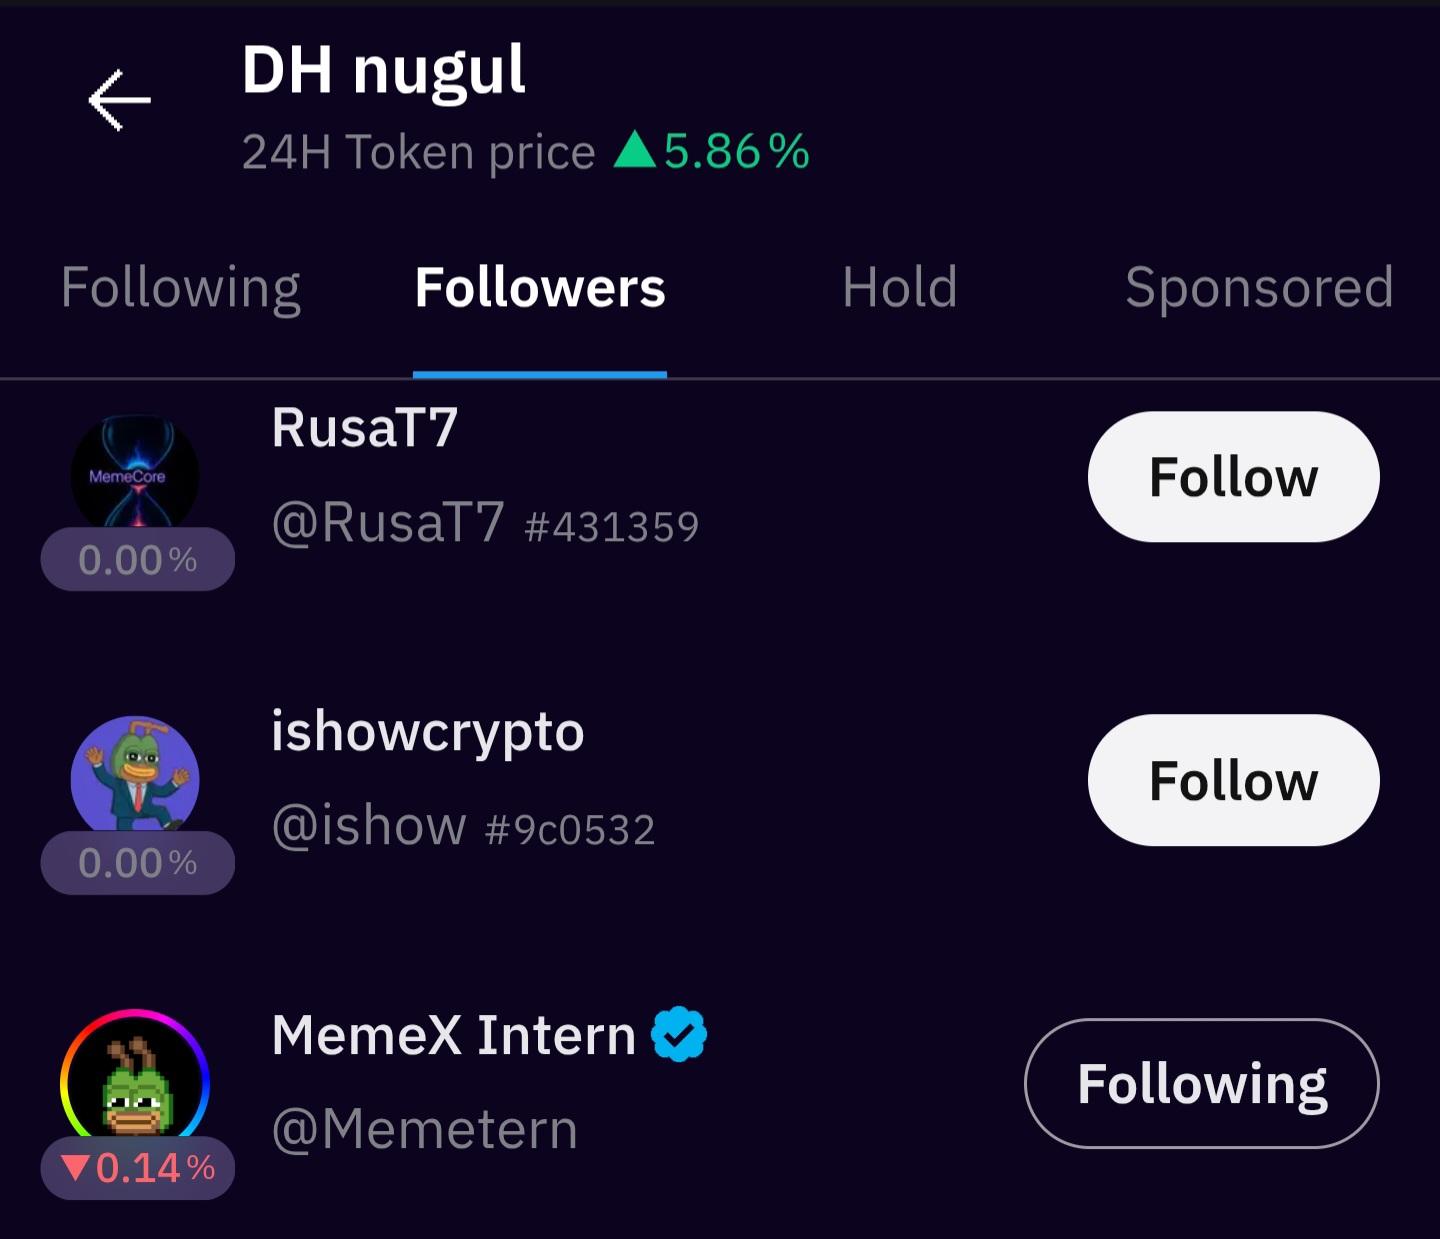Select the Followers tab

540,288
